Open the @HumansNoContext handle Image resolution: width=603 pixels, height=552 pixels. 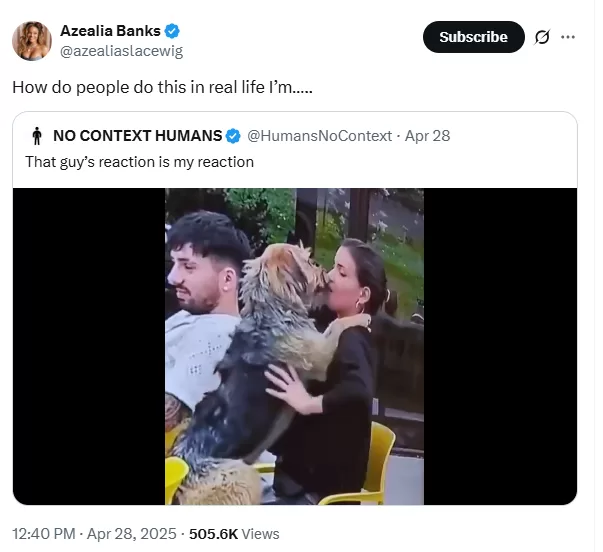click(319, 135)
